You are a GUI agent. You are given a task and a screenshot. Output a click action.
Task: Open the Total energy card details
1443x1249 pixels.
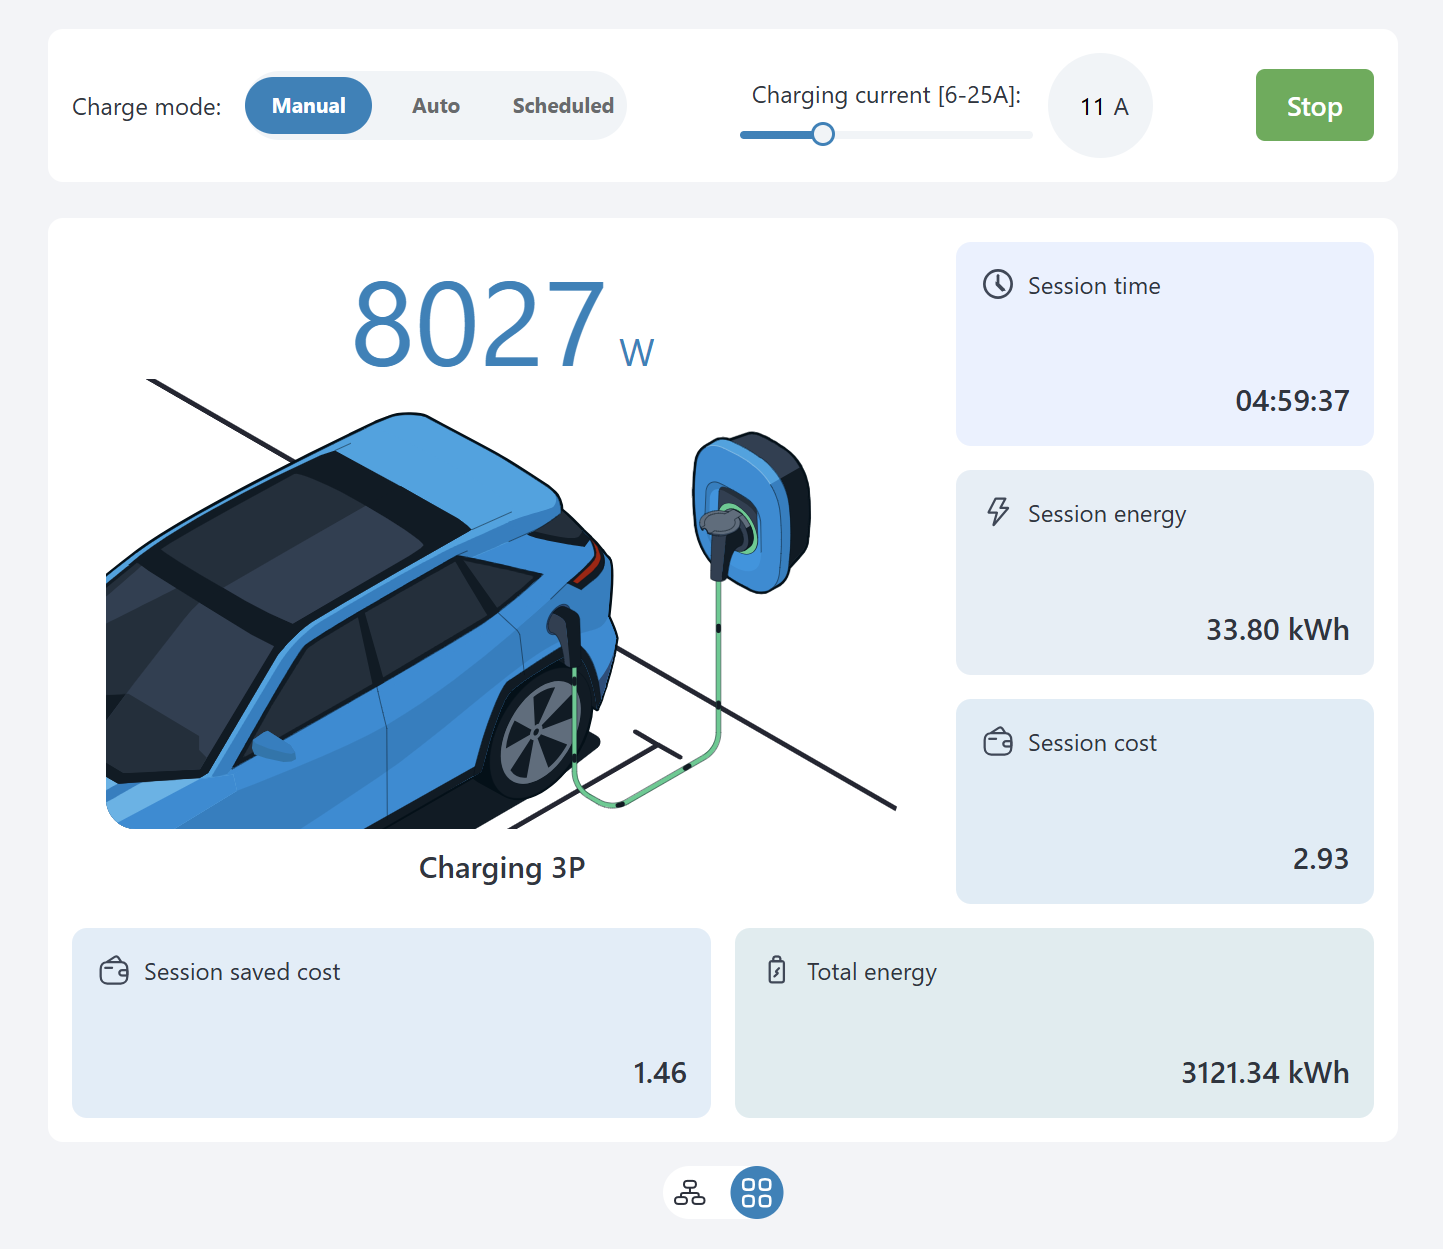(x=1053, y=1022)
